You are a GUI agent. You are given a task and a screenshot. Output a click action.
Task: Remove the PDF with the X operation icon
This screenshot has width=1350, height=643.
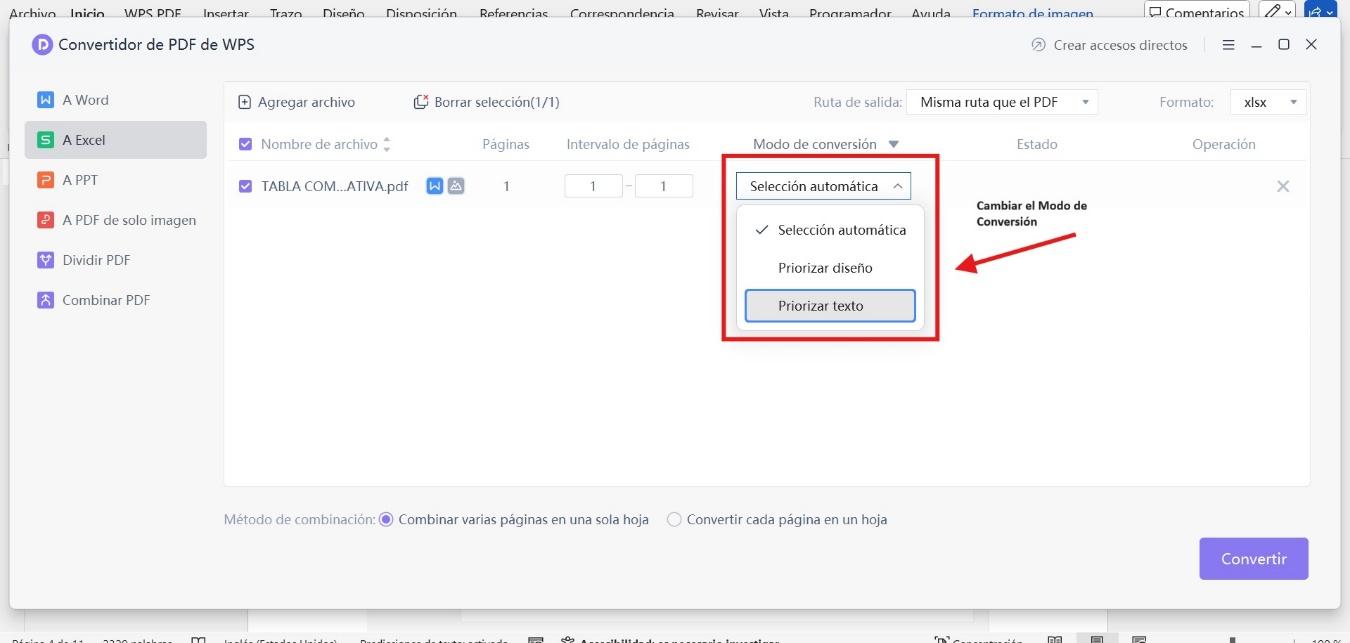pyautogui.click(x=1283, y=186)
